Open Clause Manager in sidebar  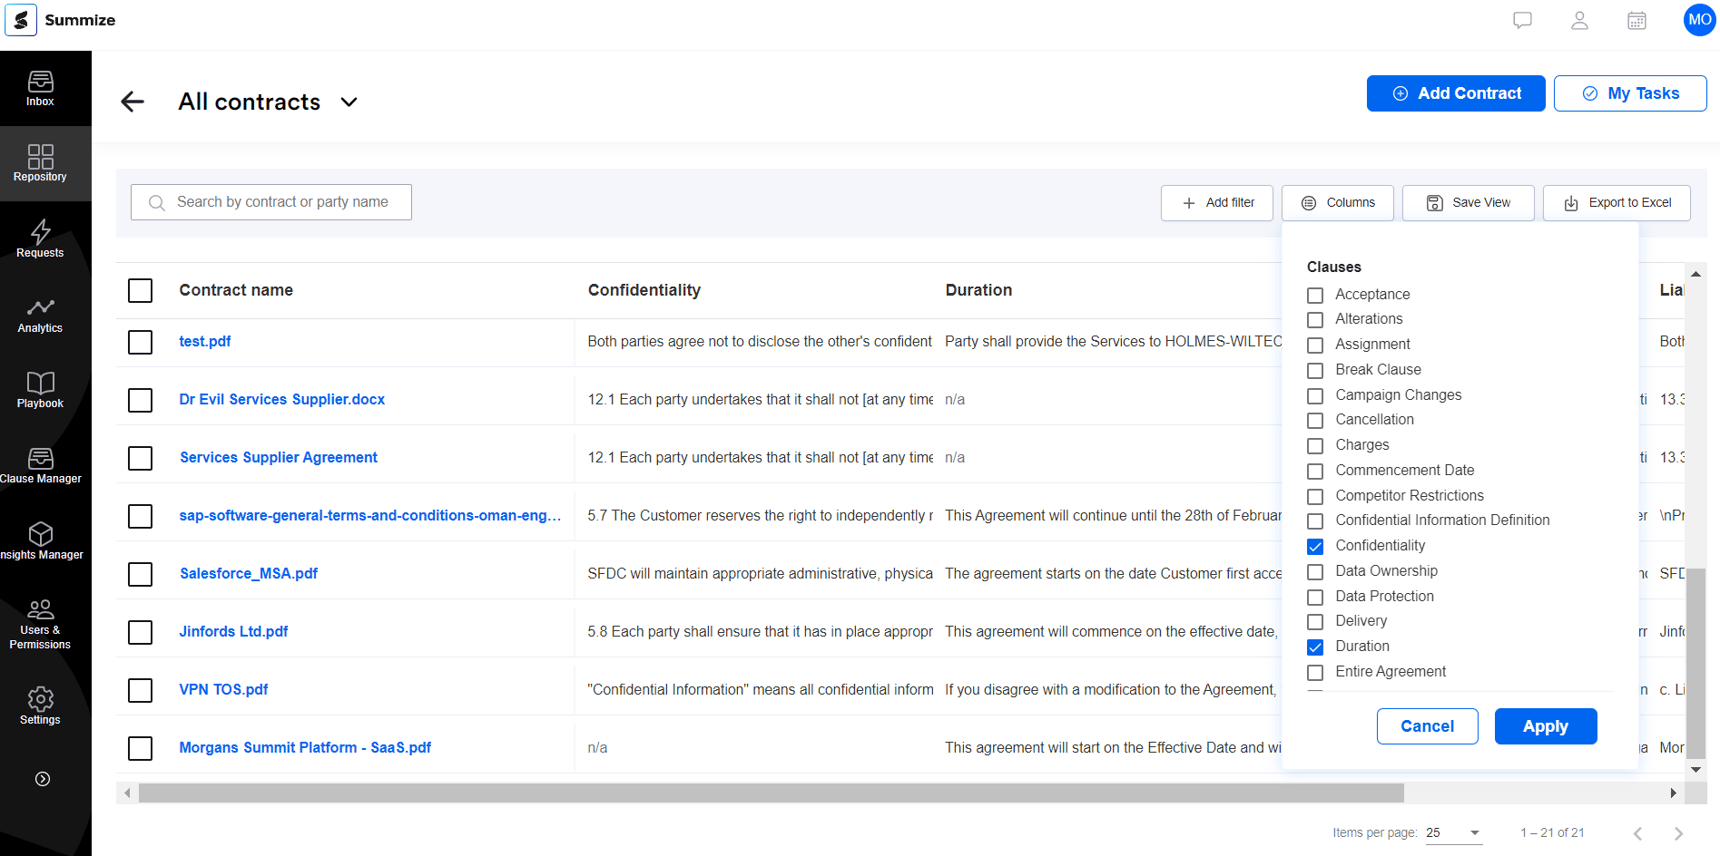[41, 466]
